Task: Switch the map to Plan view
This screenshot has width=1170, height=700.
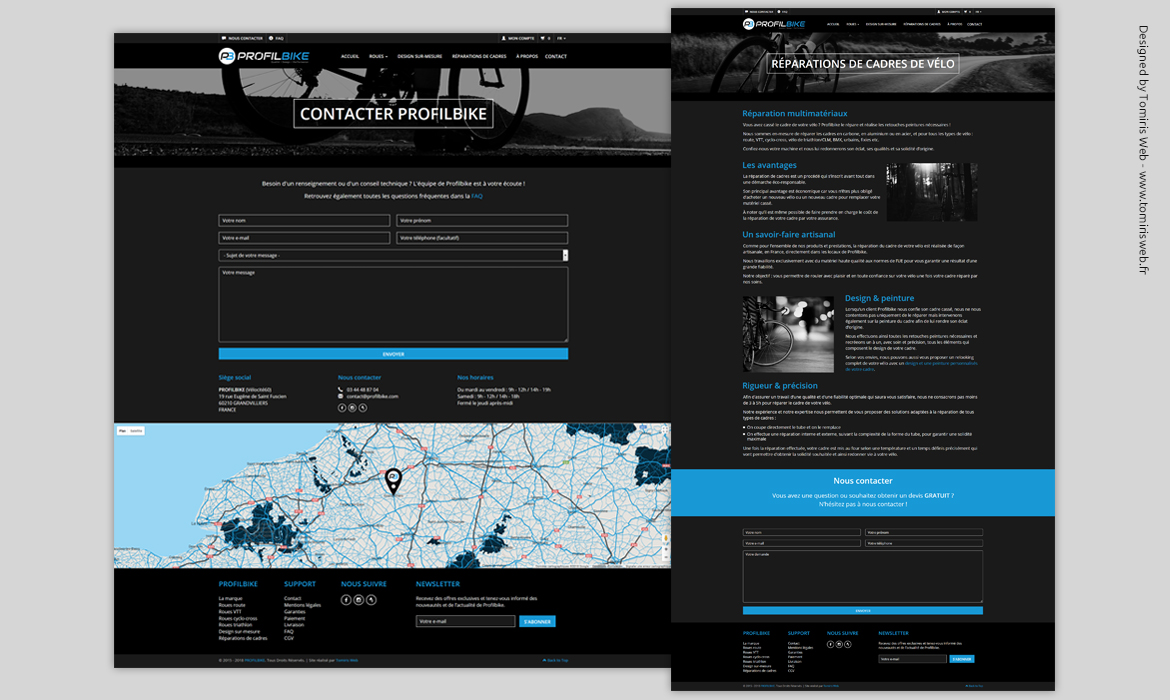Action: point(122,431)
